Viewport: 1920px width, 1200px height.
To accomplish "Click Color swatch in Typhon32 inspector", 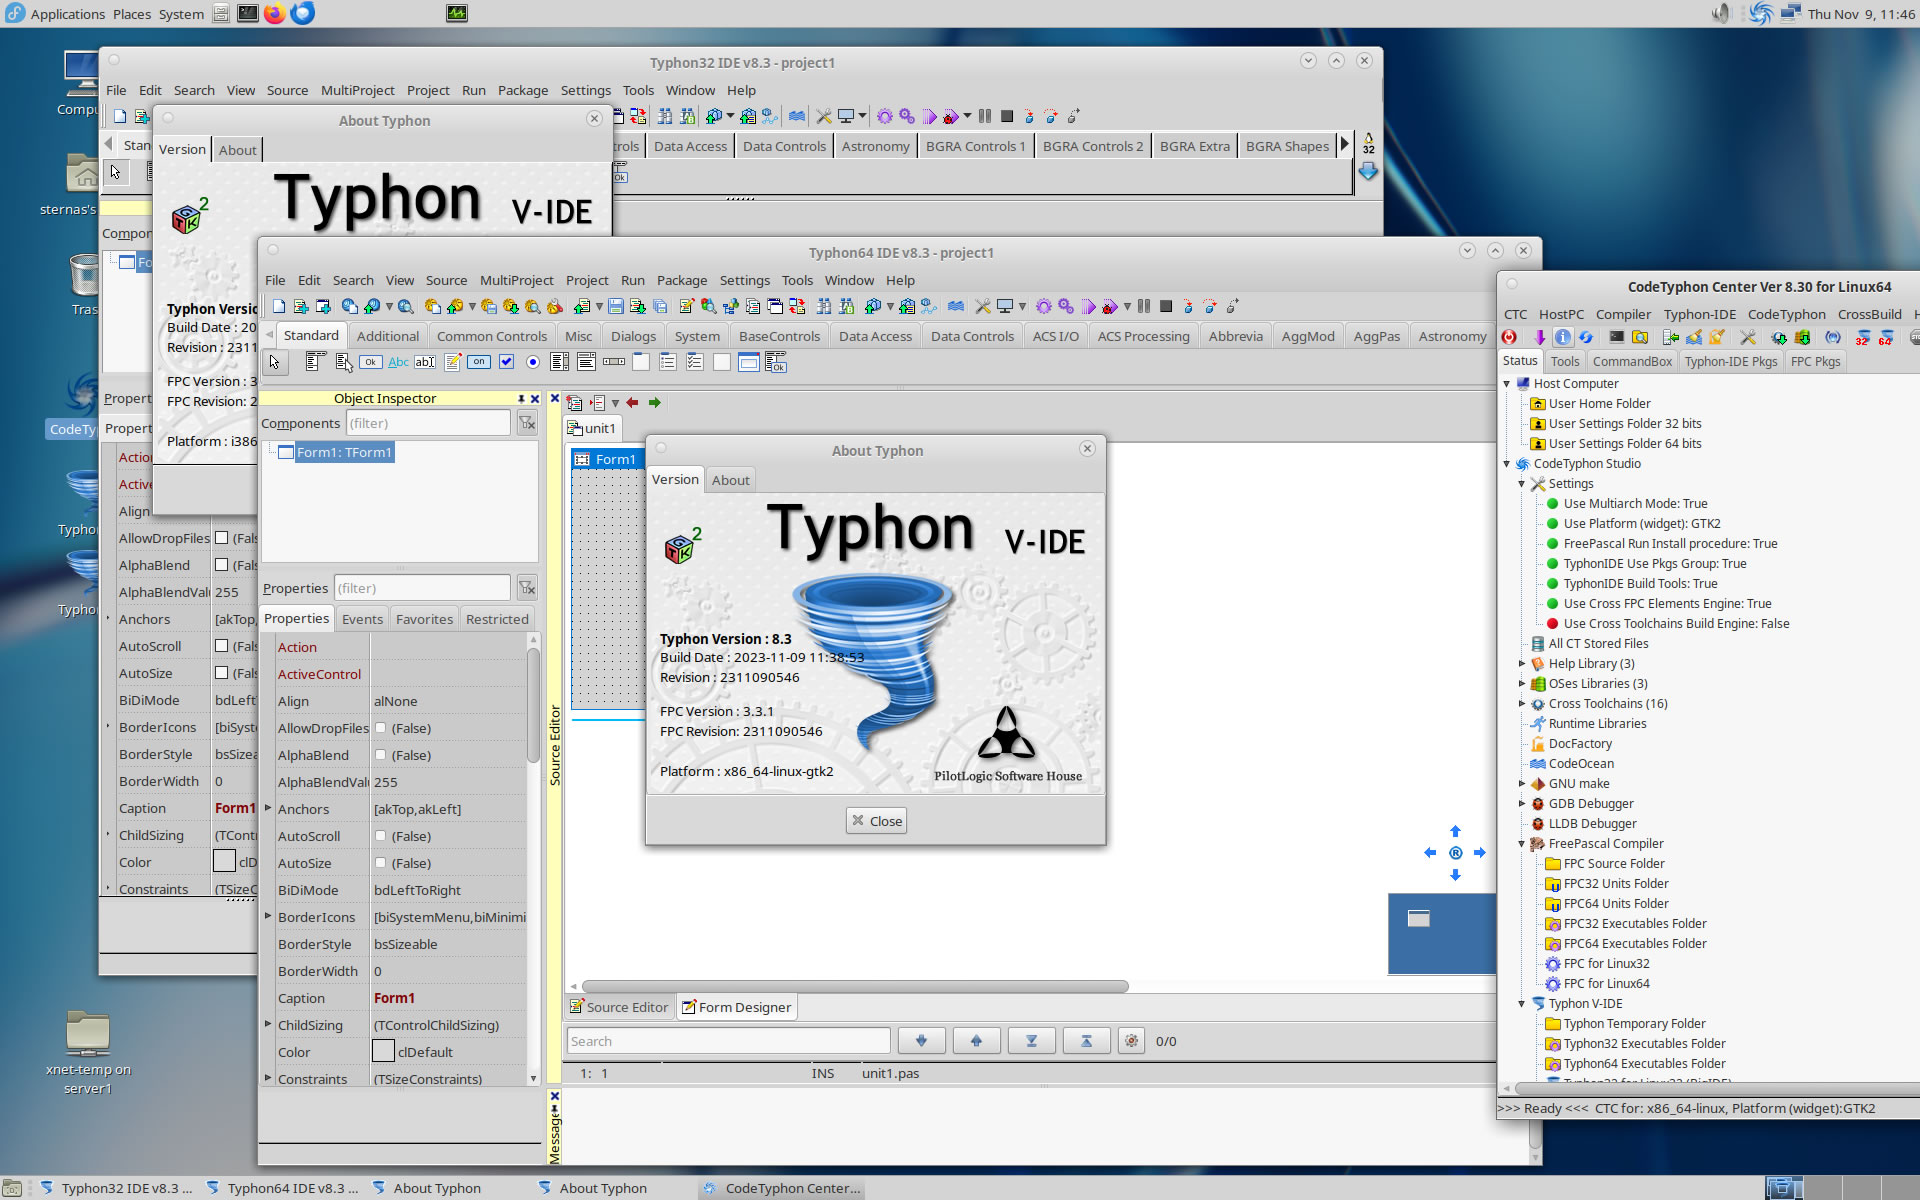I will pyautogui.click(x=224, y=861).
